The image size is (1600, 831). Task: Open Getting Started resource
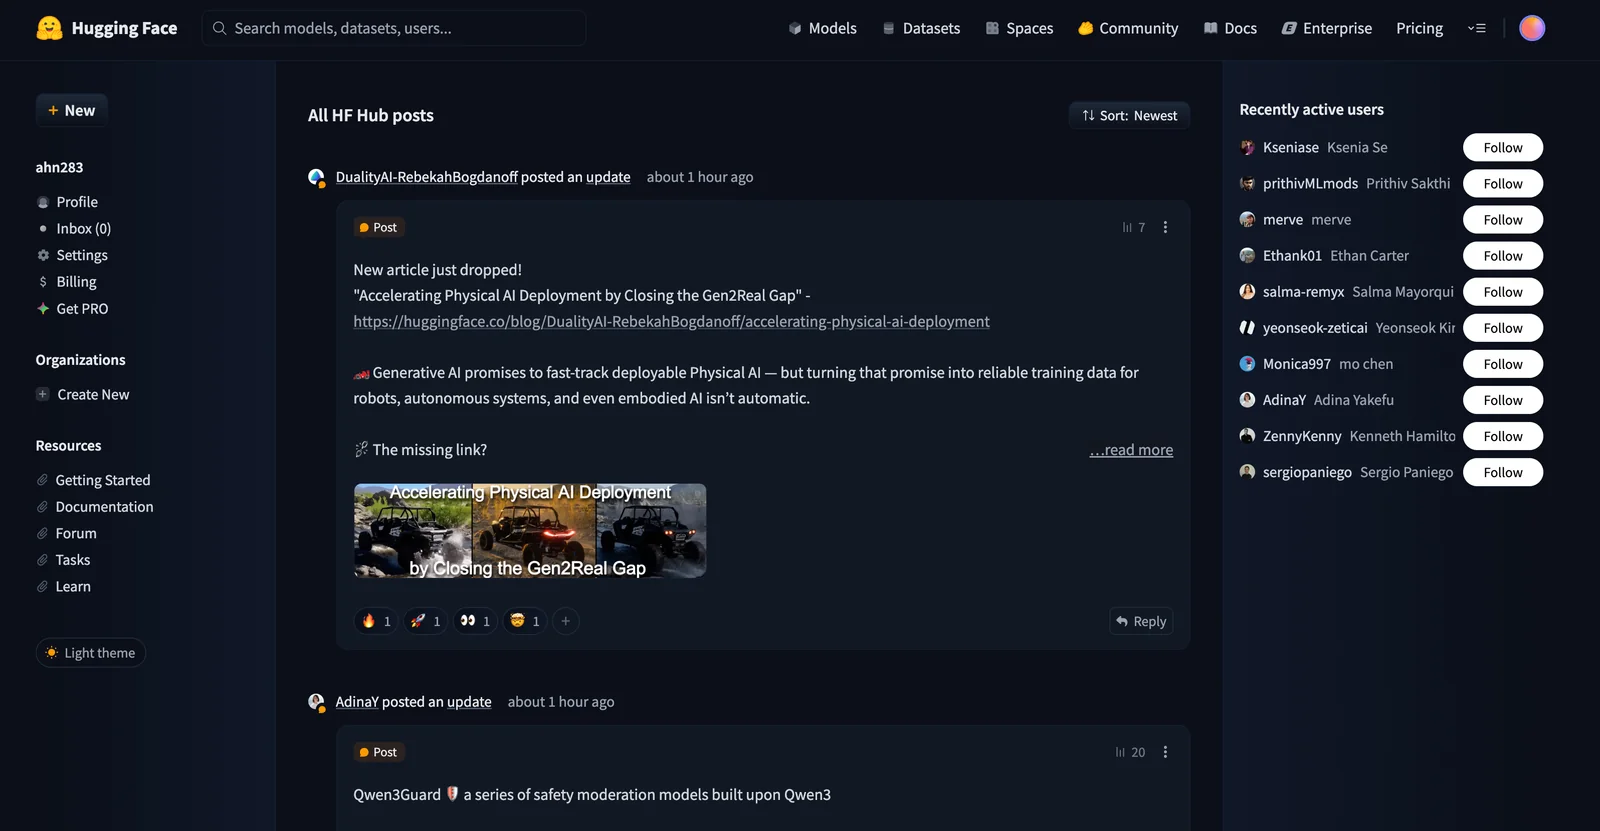[93, 480]
